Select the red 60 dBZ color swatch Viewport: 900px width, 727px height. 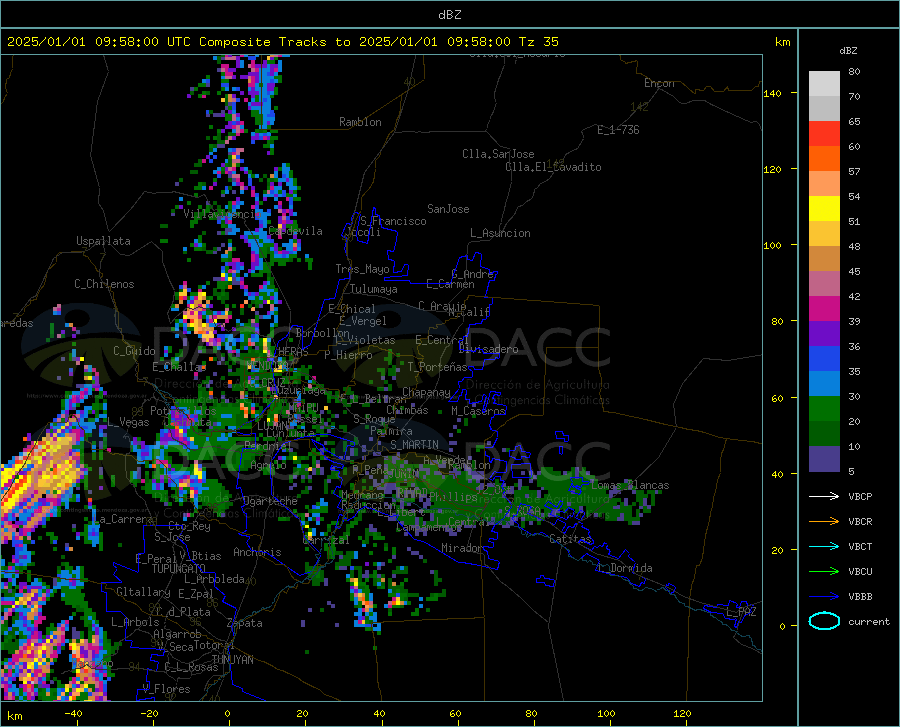click(824, 134)
